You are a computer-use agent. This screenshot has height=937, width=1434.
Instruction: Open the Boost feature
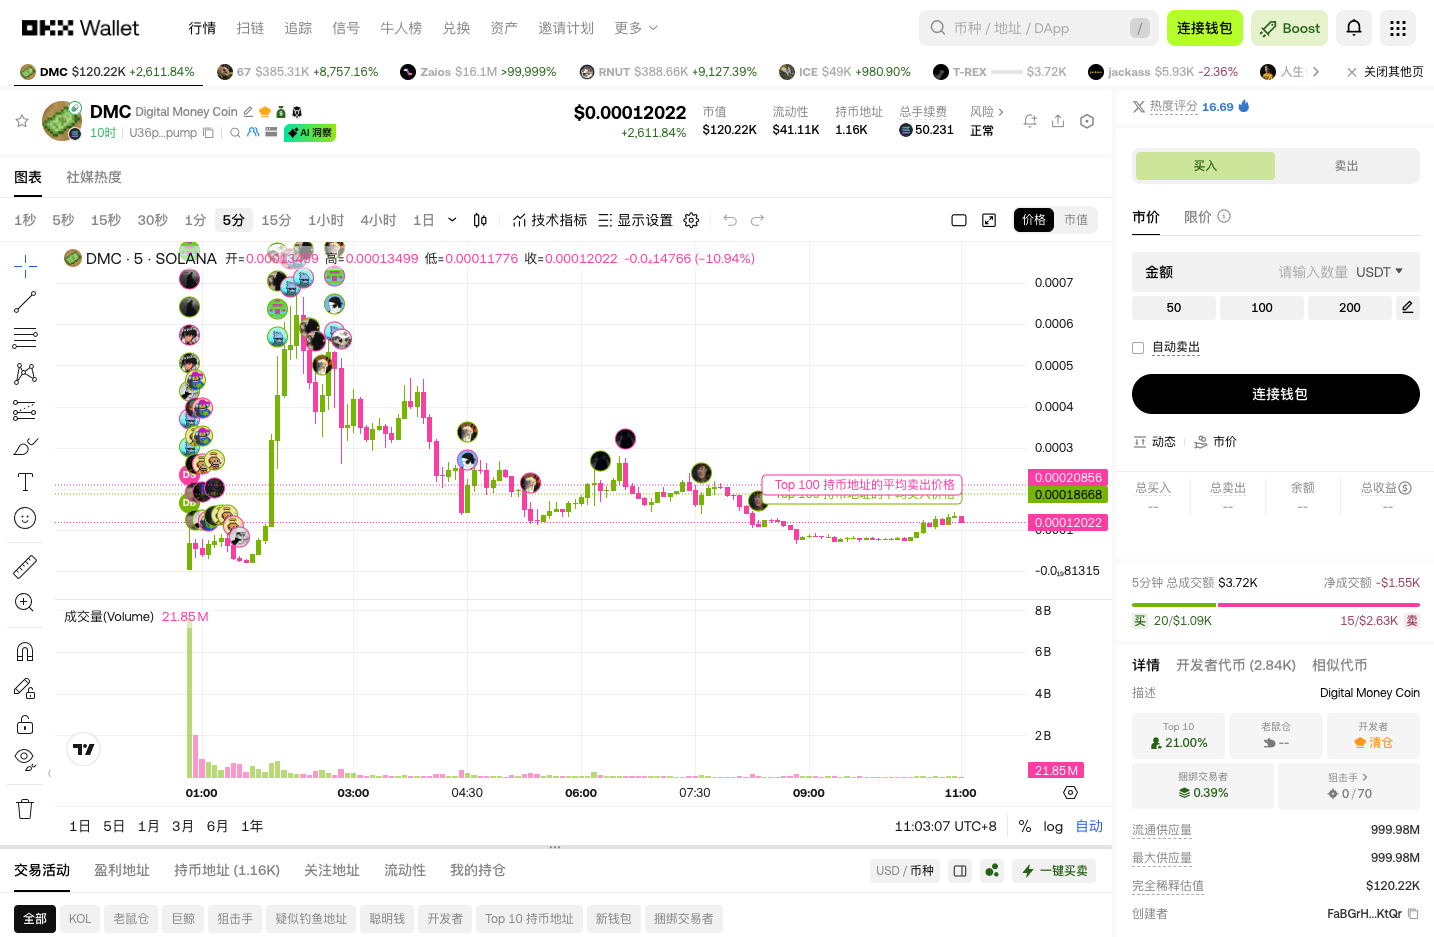coord(1289,28)
